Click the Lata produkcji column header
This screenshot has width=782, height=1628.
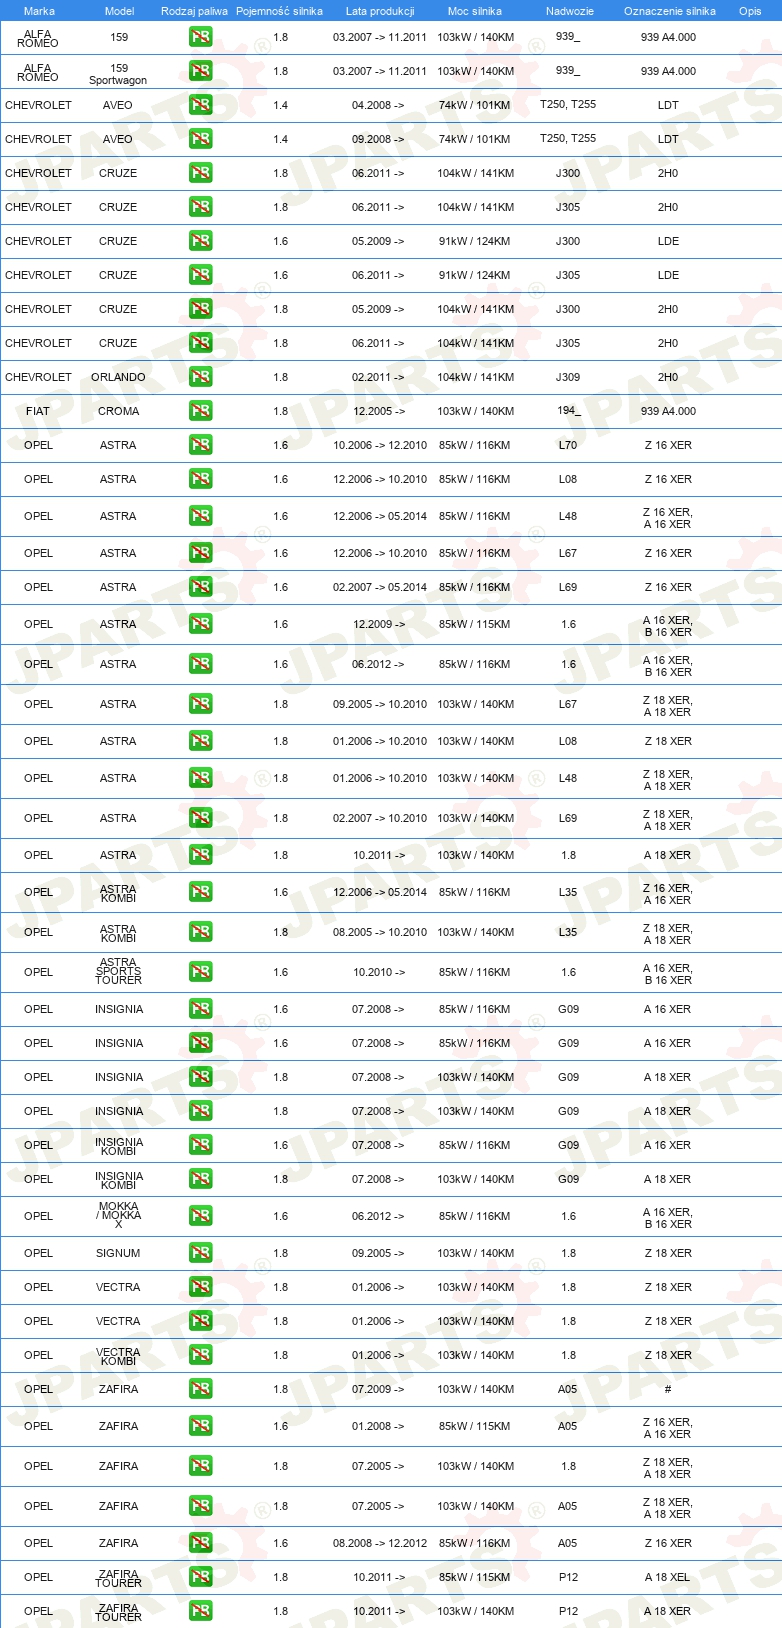[380, 11]
